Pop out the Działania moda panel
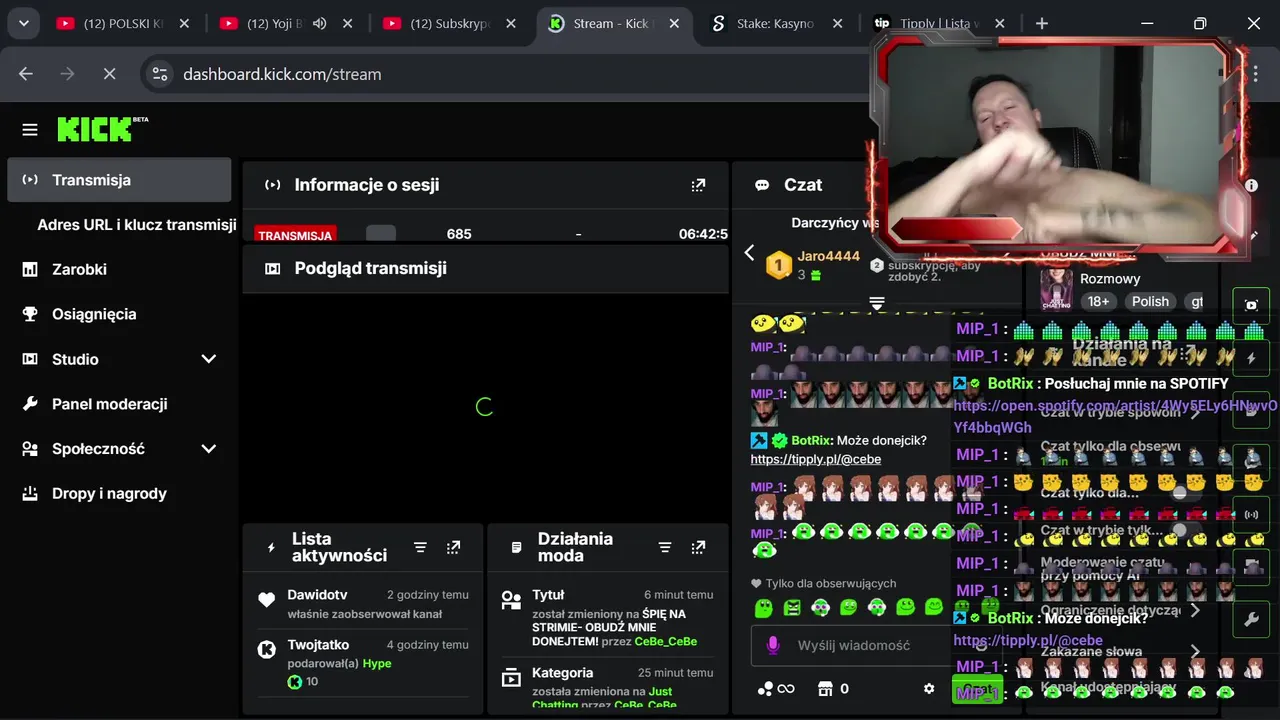The height and width of the screenshot is (720, 1280). [x=698, y=547]
